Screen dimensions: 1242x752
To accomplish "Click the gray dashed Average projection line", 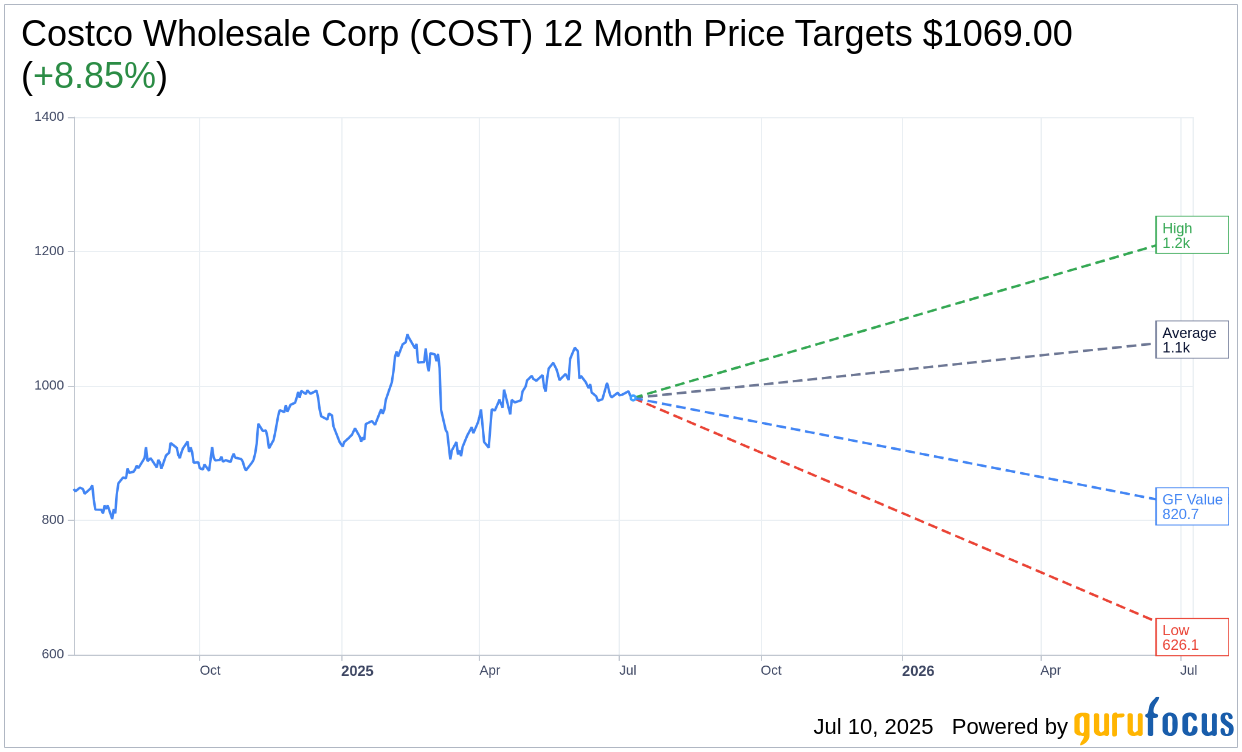I will [x=900, y=371].
